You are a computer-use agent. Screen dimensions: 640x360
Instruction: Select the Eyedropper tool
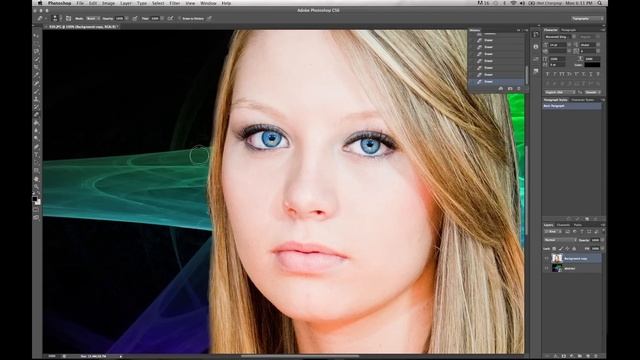coord(36,75)
